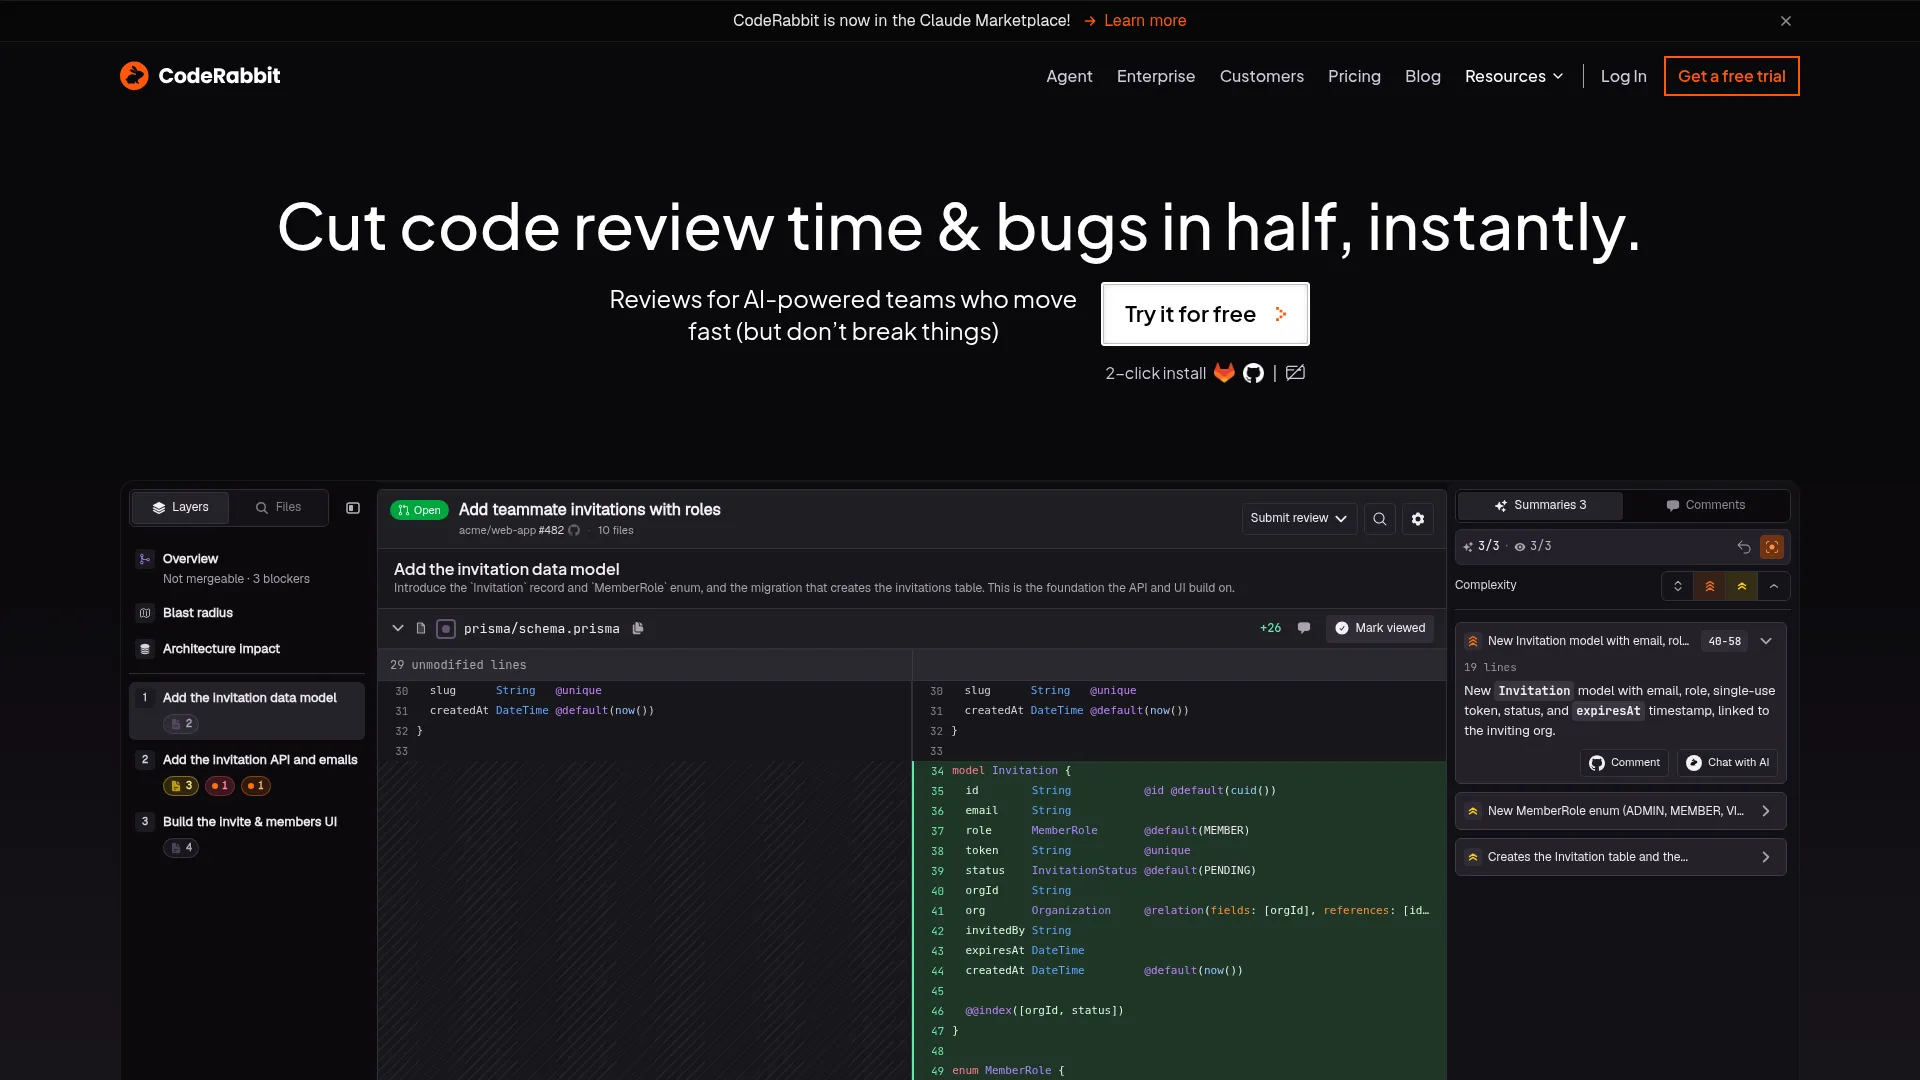Click the Try it for free button
The width and height of the screenshot is (1920, 1080).
click(1205, 314)
